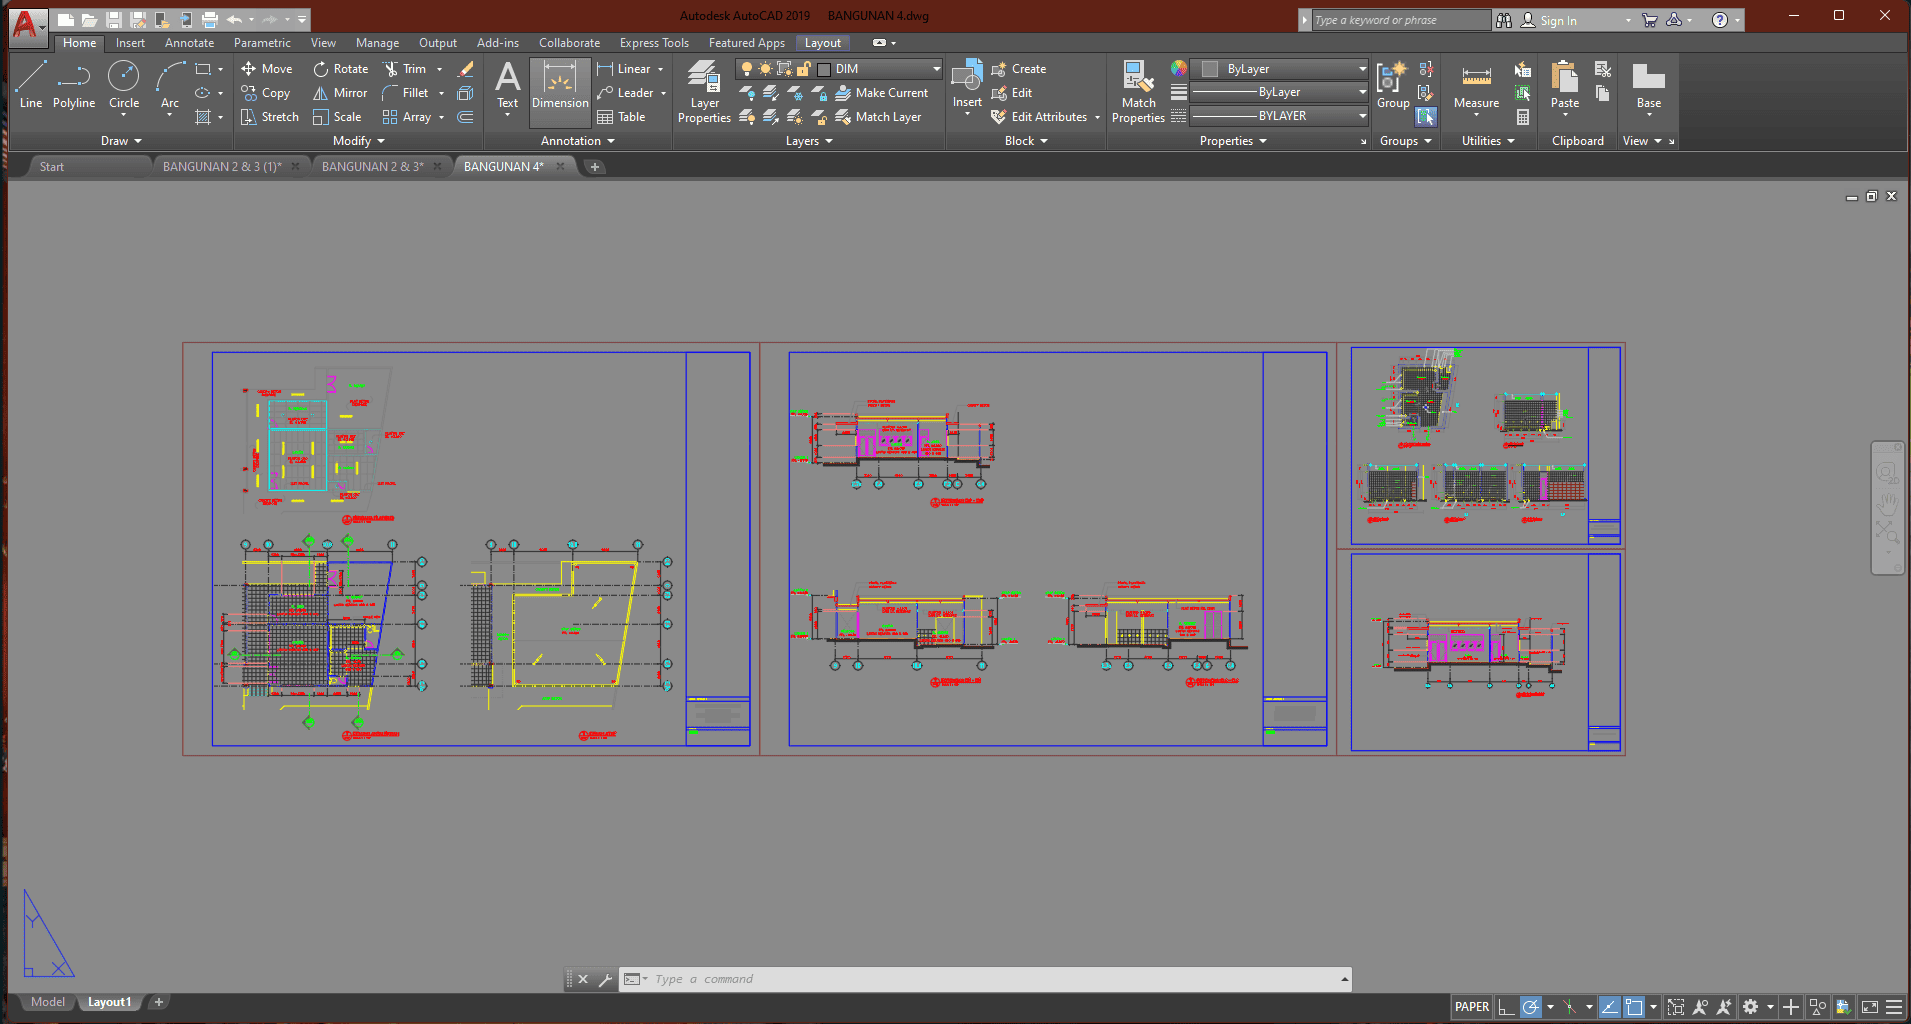
Task: Activate the Circle tool
Action: point(124,84)
